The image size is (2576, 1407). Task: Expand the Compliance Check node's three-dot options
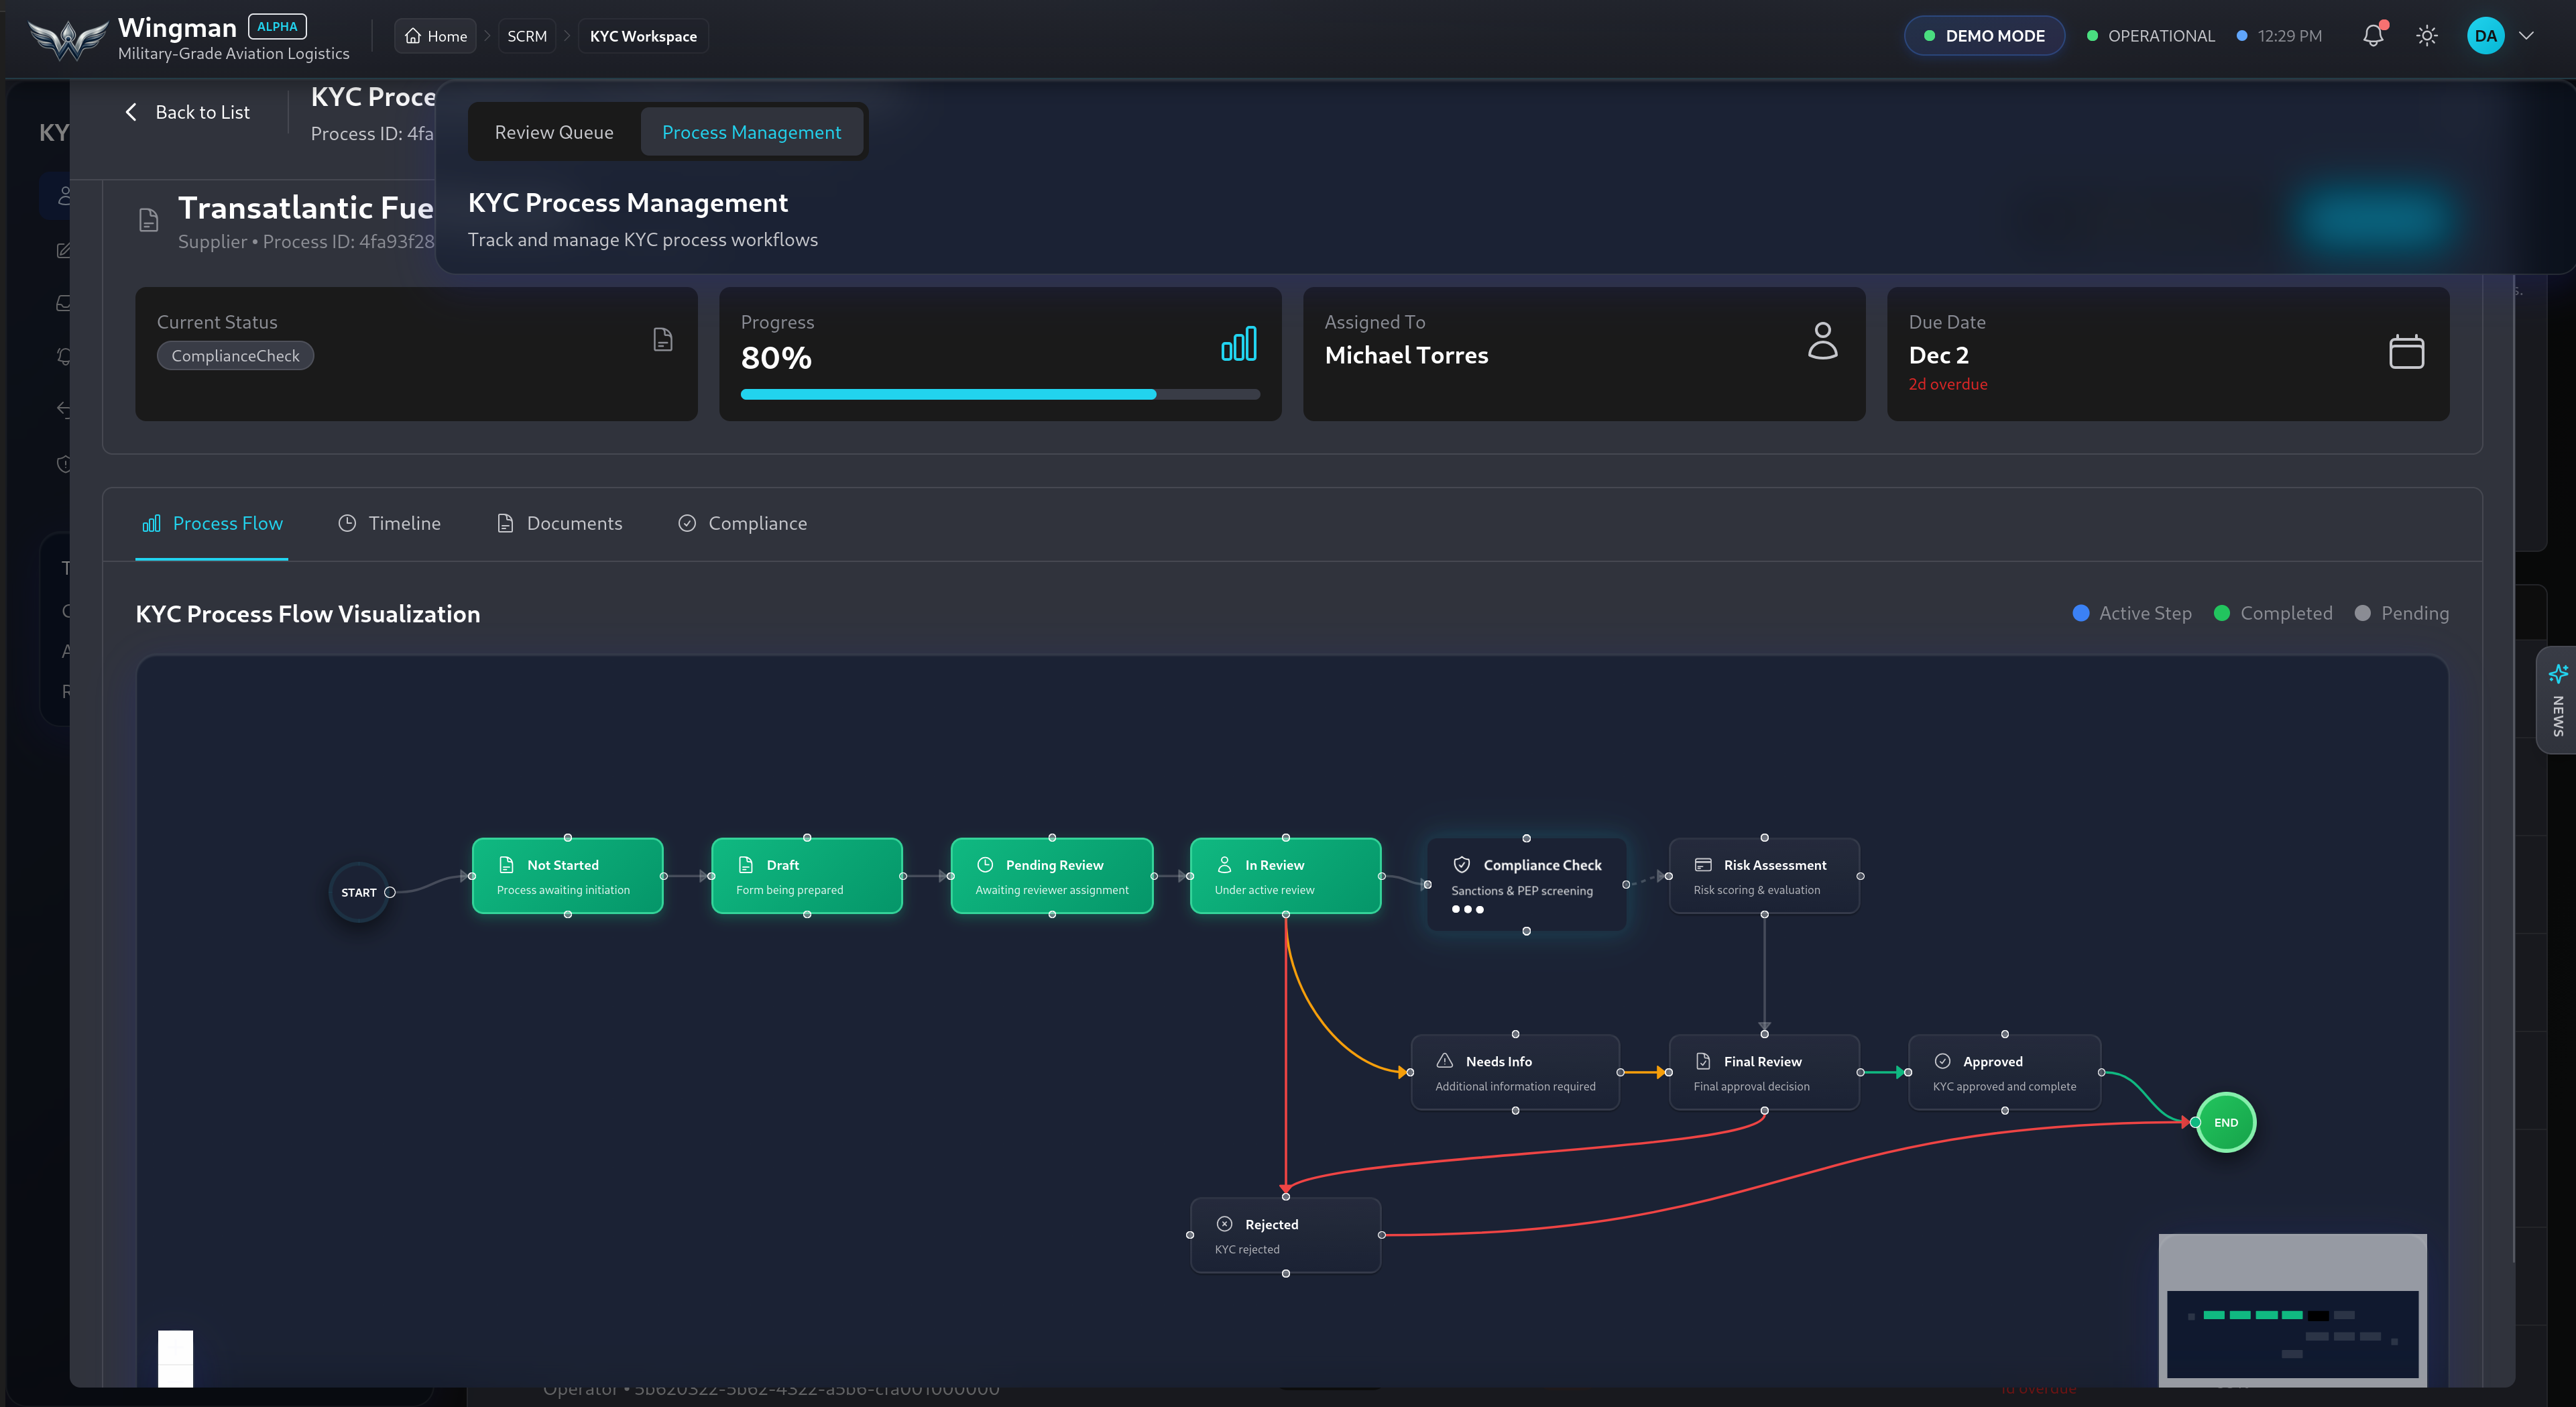tap(1466, 909)
